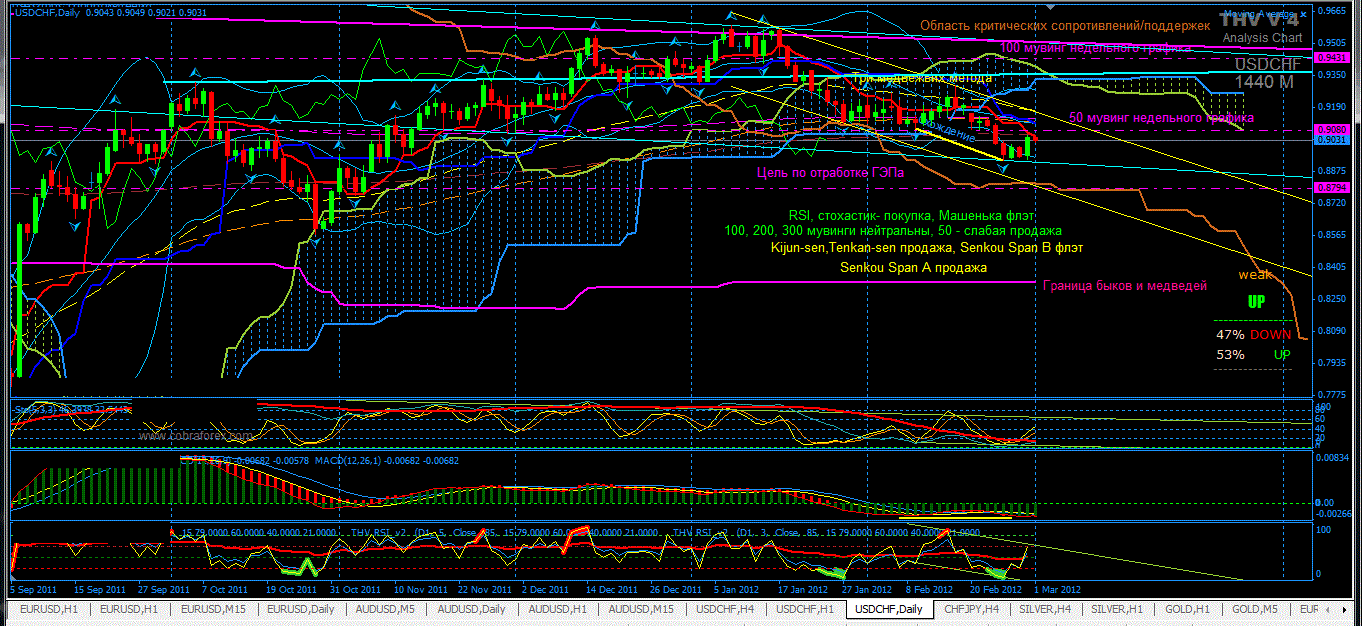Click the www.cobraforex.com text in stochastic pane
Screen dimensions: 1362x626
coord(195,436)
